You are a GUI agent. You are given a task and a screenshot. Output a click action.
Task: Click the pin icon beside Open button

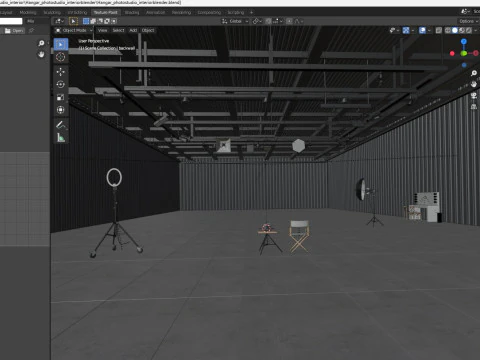pyautogui.click(x=32, y=31)
